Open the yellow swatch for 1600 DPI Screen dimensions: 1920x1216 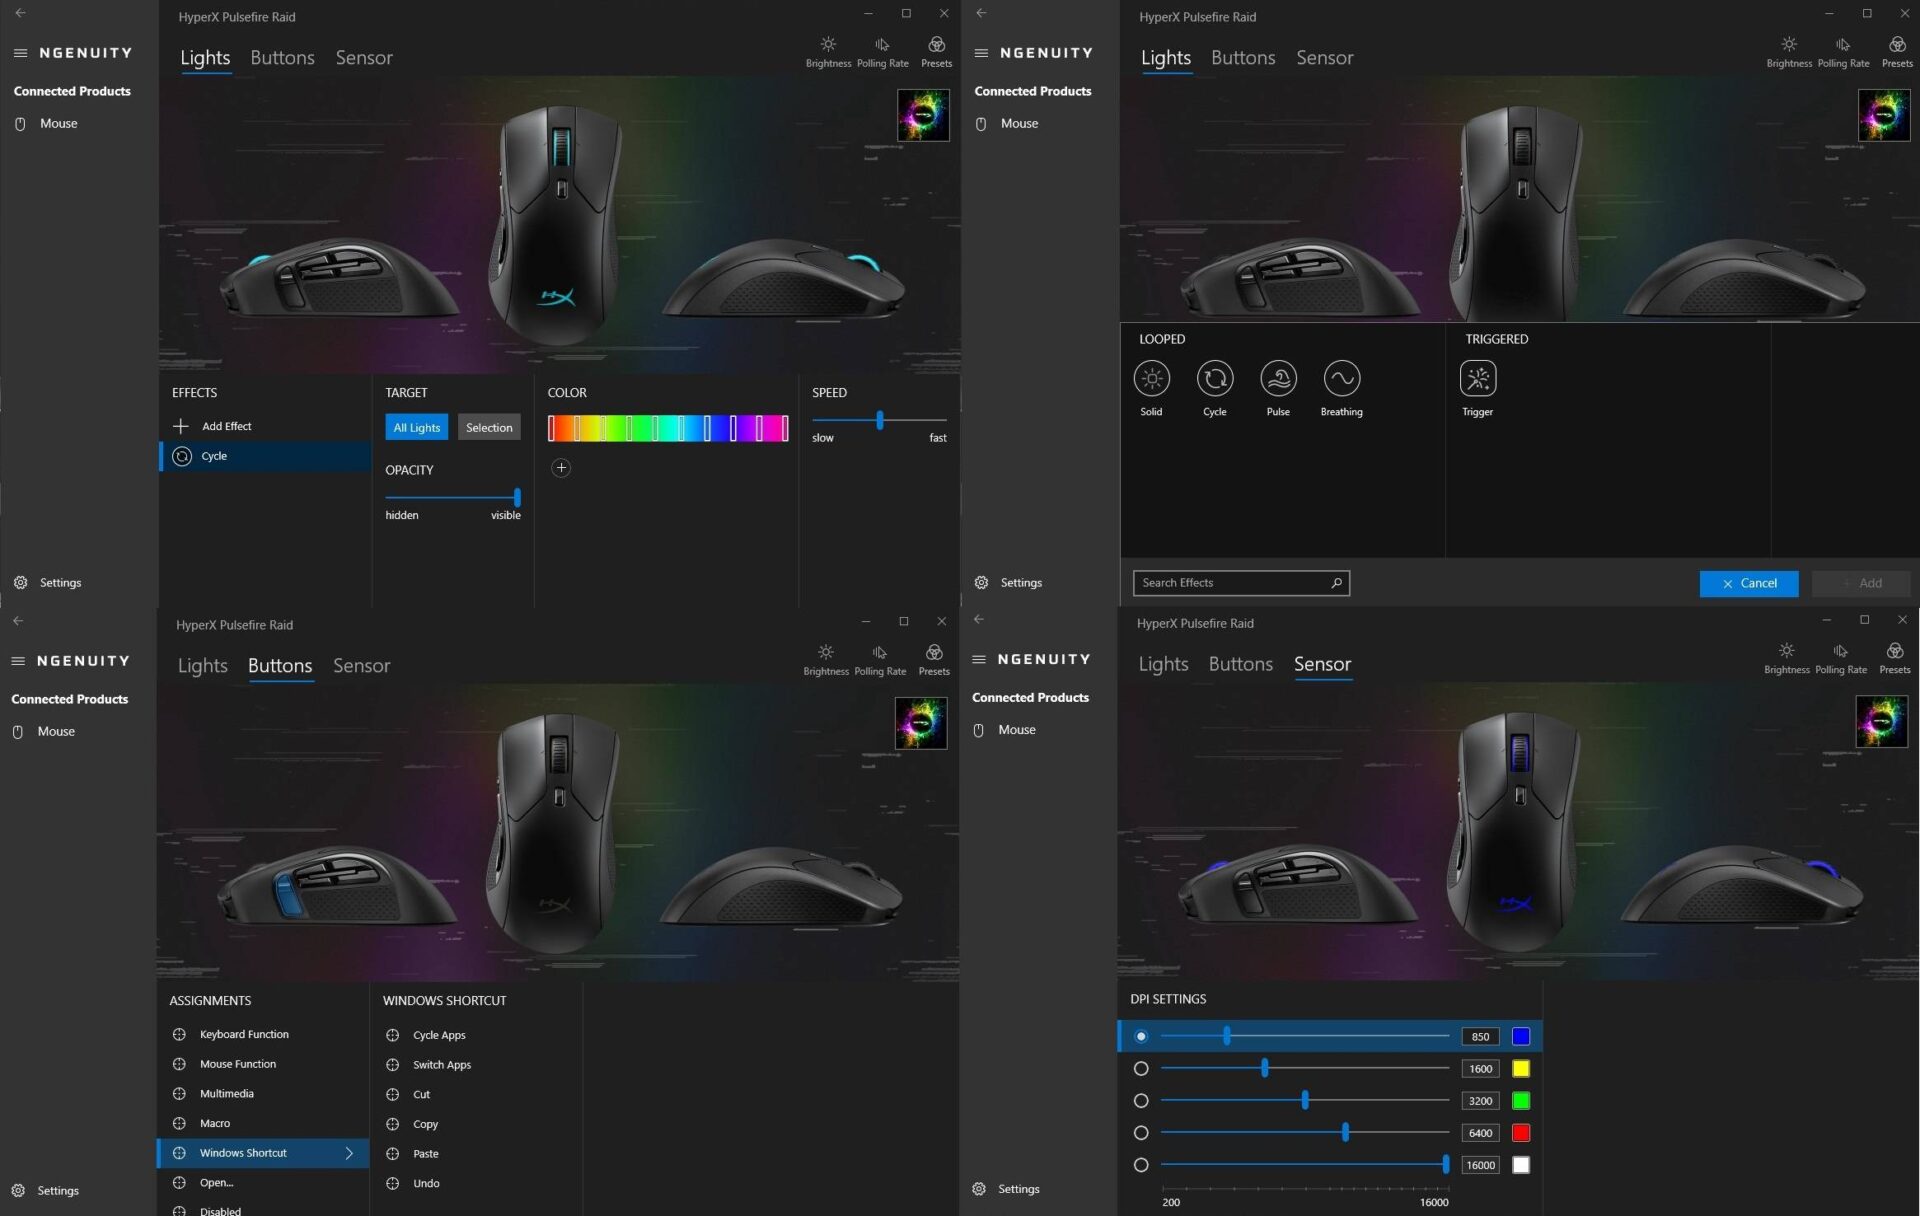[1521, 1069]
